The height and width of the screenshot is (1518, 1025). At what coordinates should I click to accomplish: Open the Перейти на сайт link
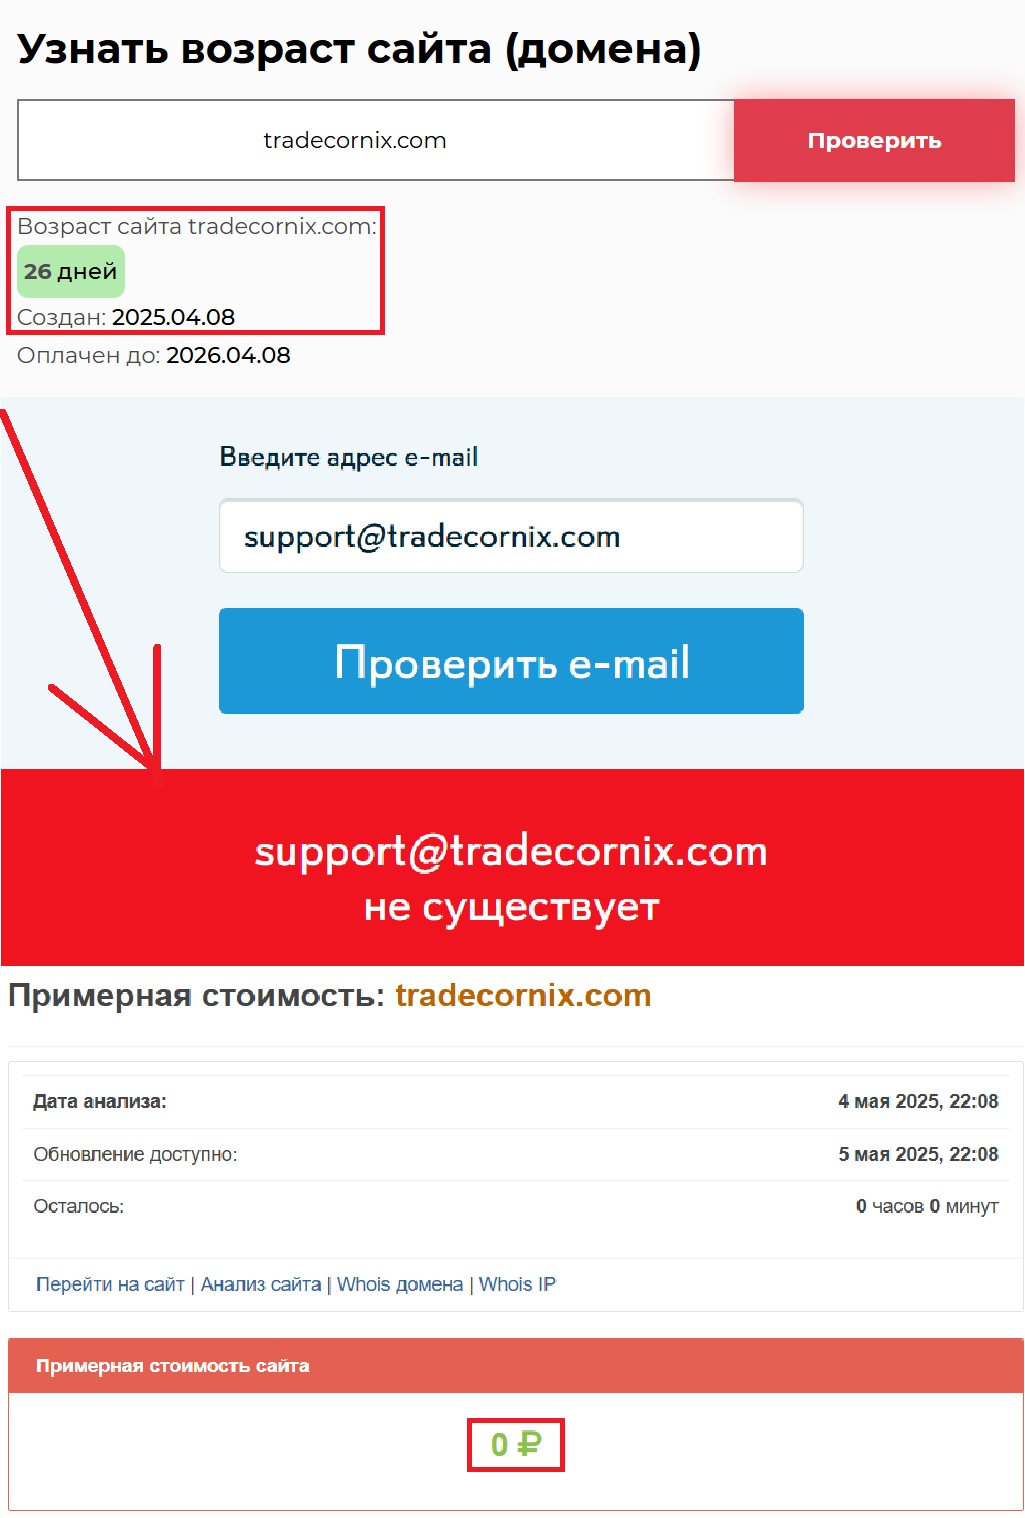click(x=110, y=1284)
